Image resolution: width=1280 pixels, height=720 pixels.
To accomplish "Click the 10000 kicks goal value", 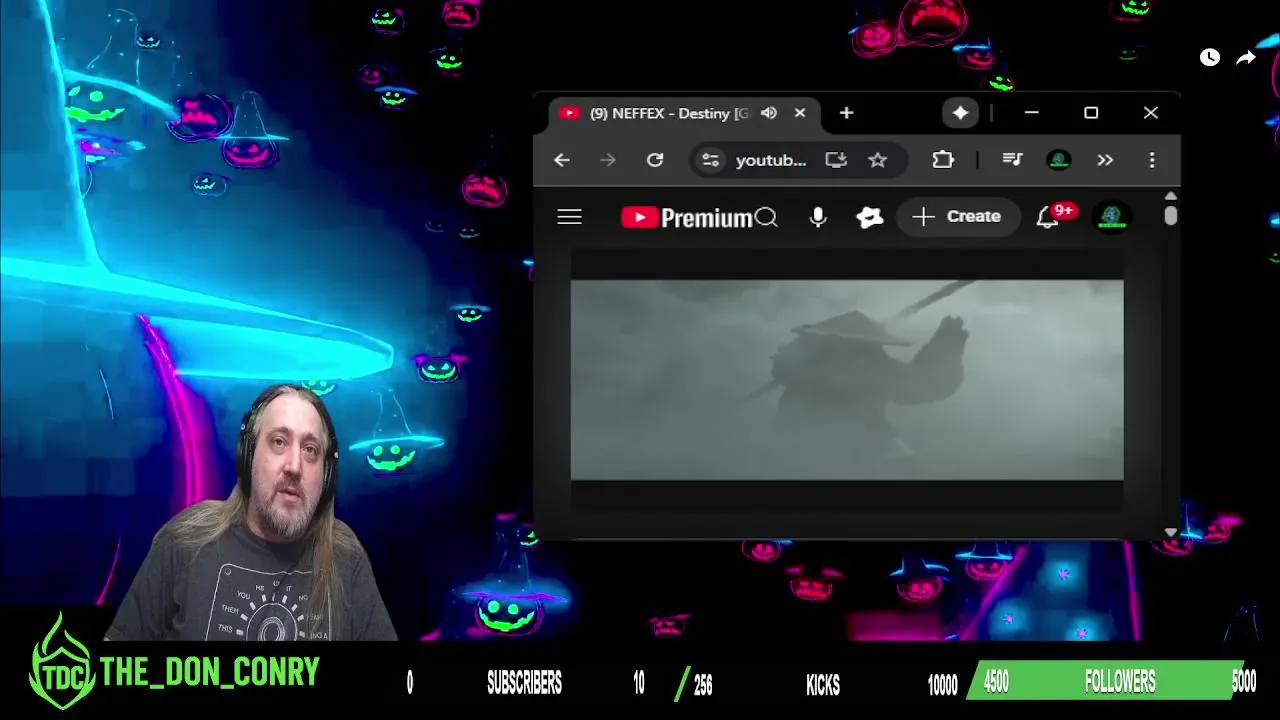I will pos(942,684).
